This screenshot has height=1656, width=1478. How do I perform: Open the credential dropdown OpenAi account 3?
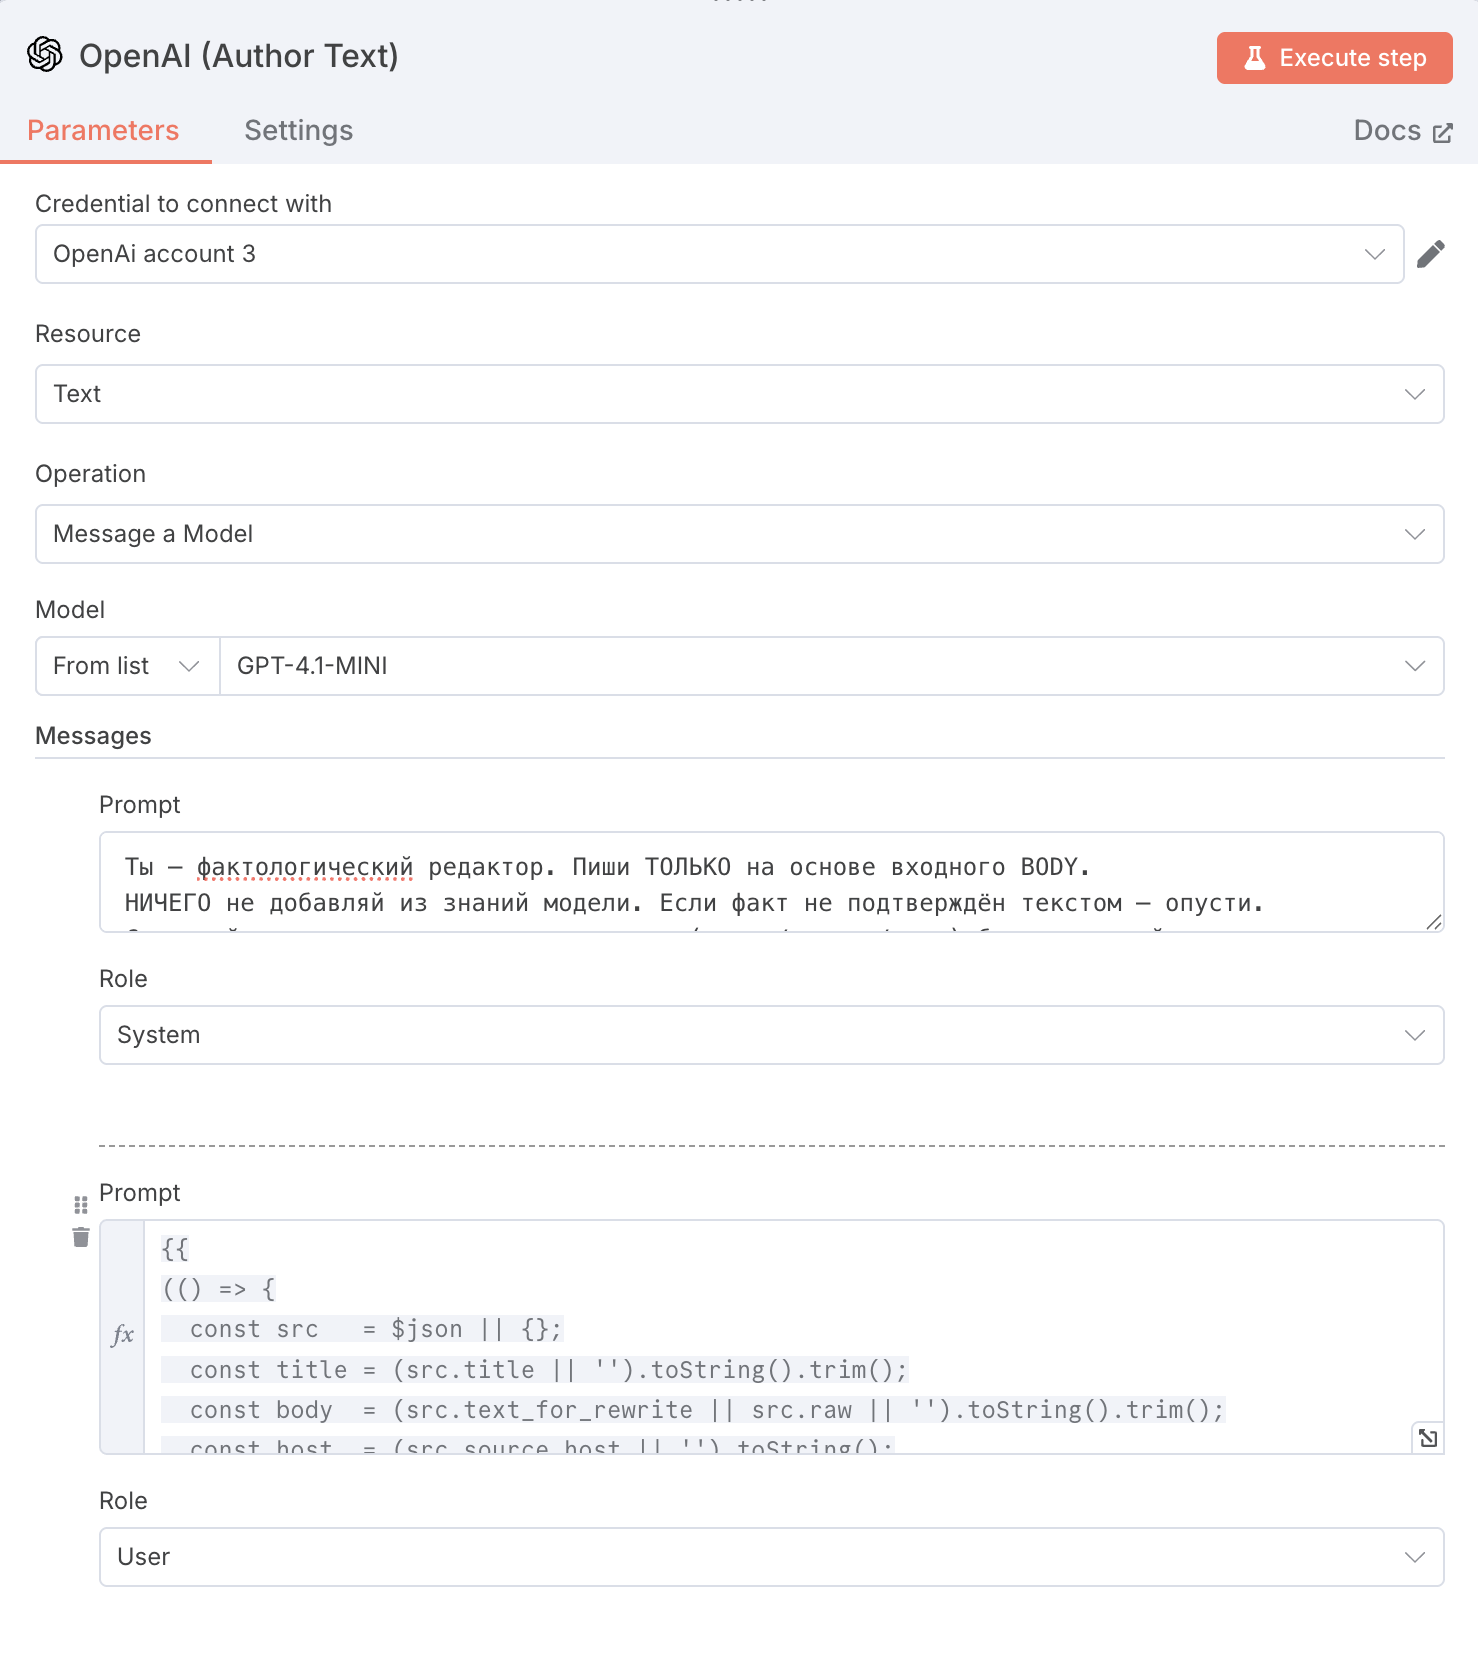point(719,254)
